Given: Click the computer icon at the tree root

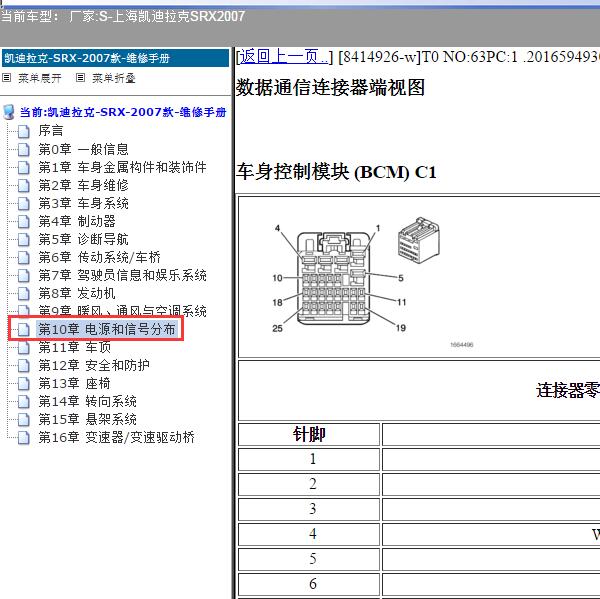Looking at the screenshot, I should [8, 112].
